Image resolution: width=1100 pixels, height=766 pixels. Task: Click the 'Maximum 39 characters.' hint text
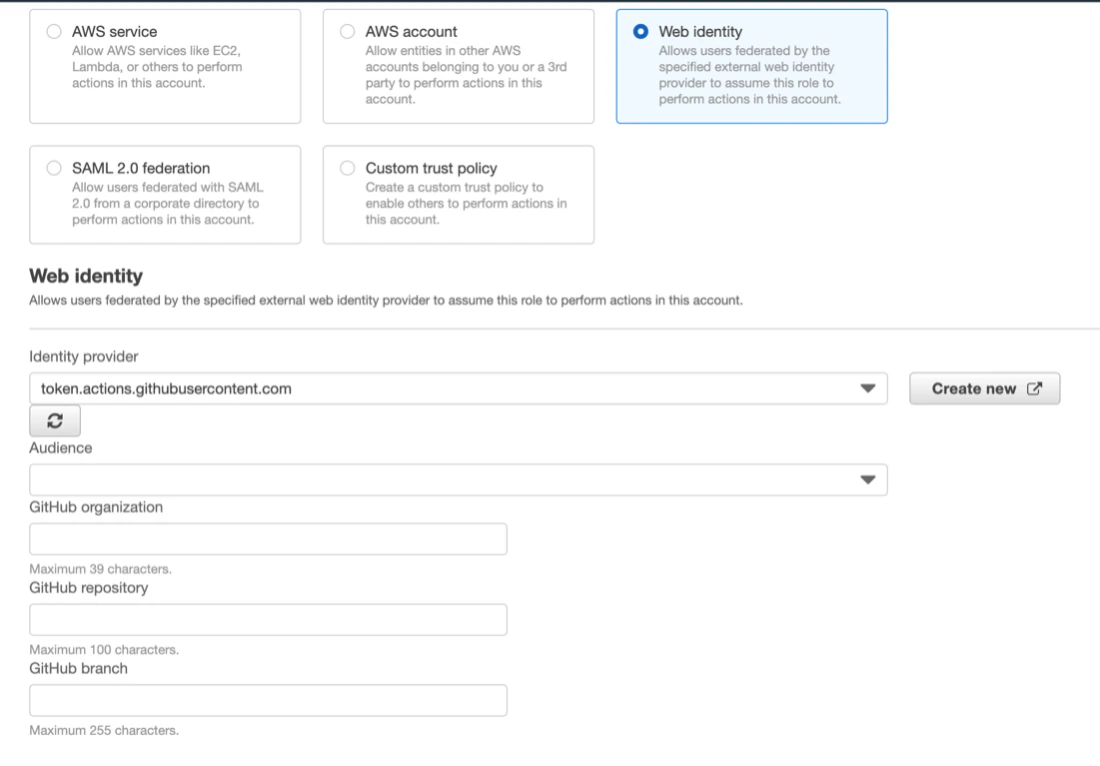[x=100, y=569]
